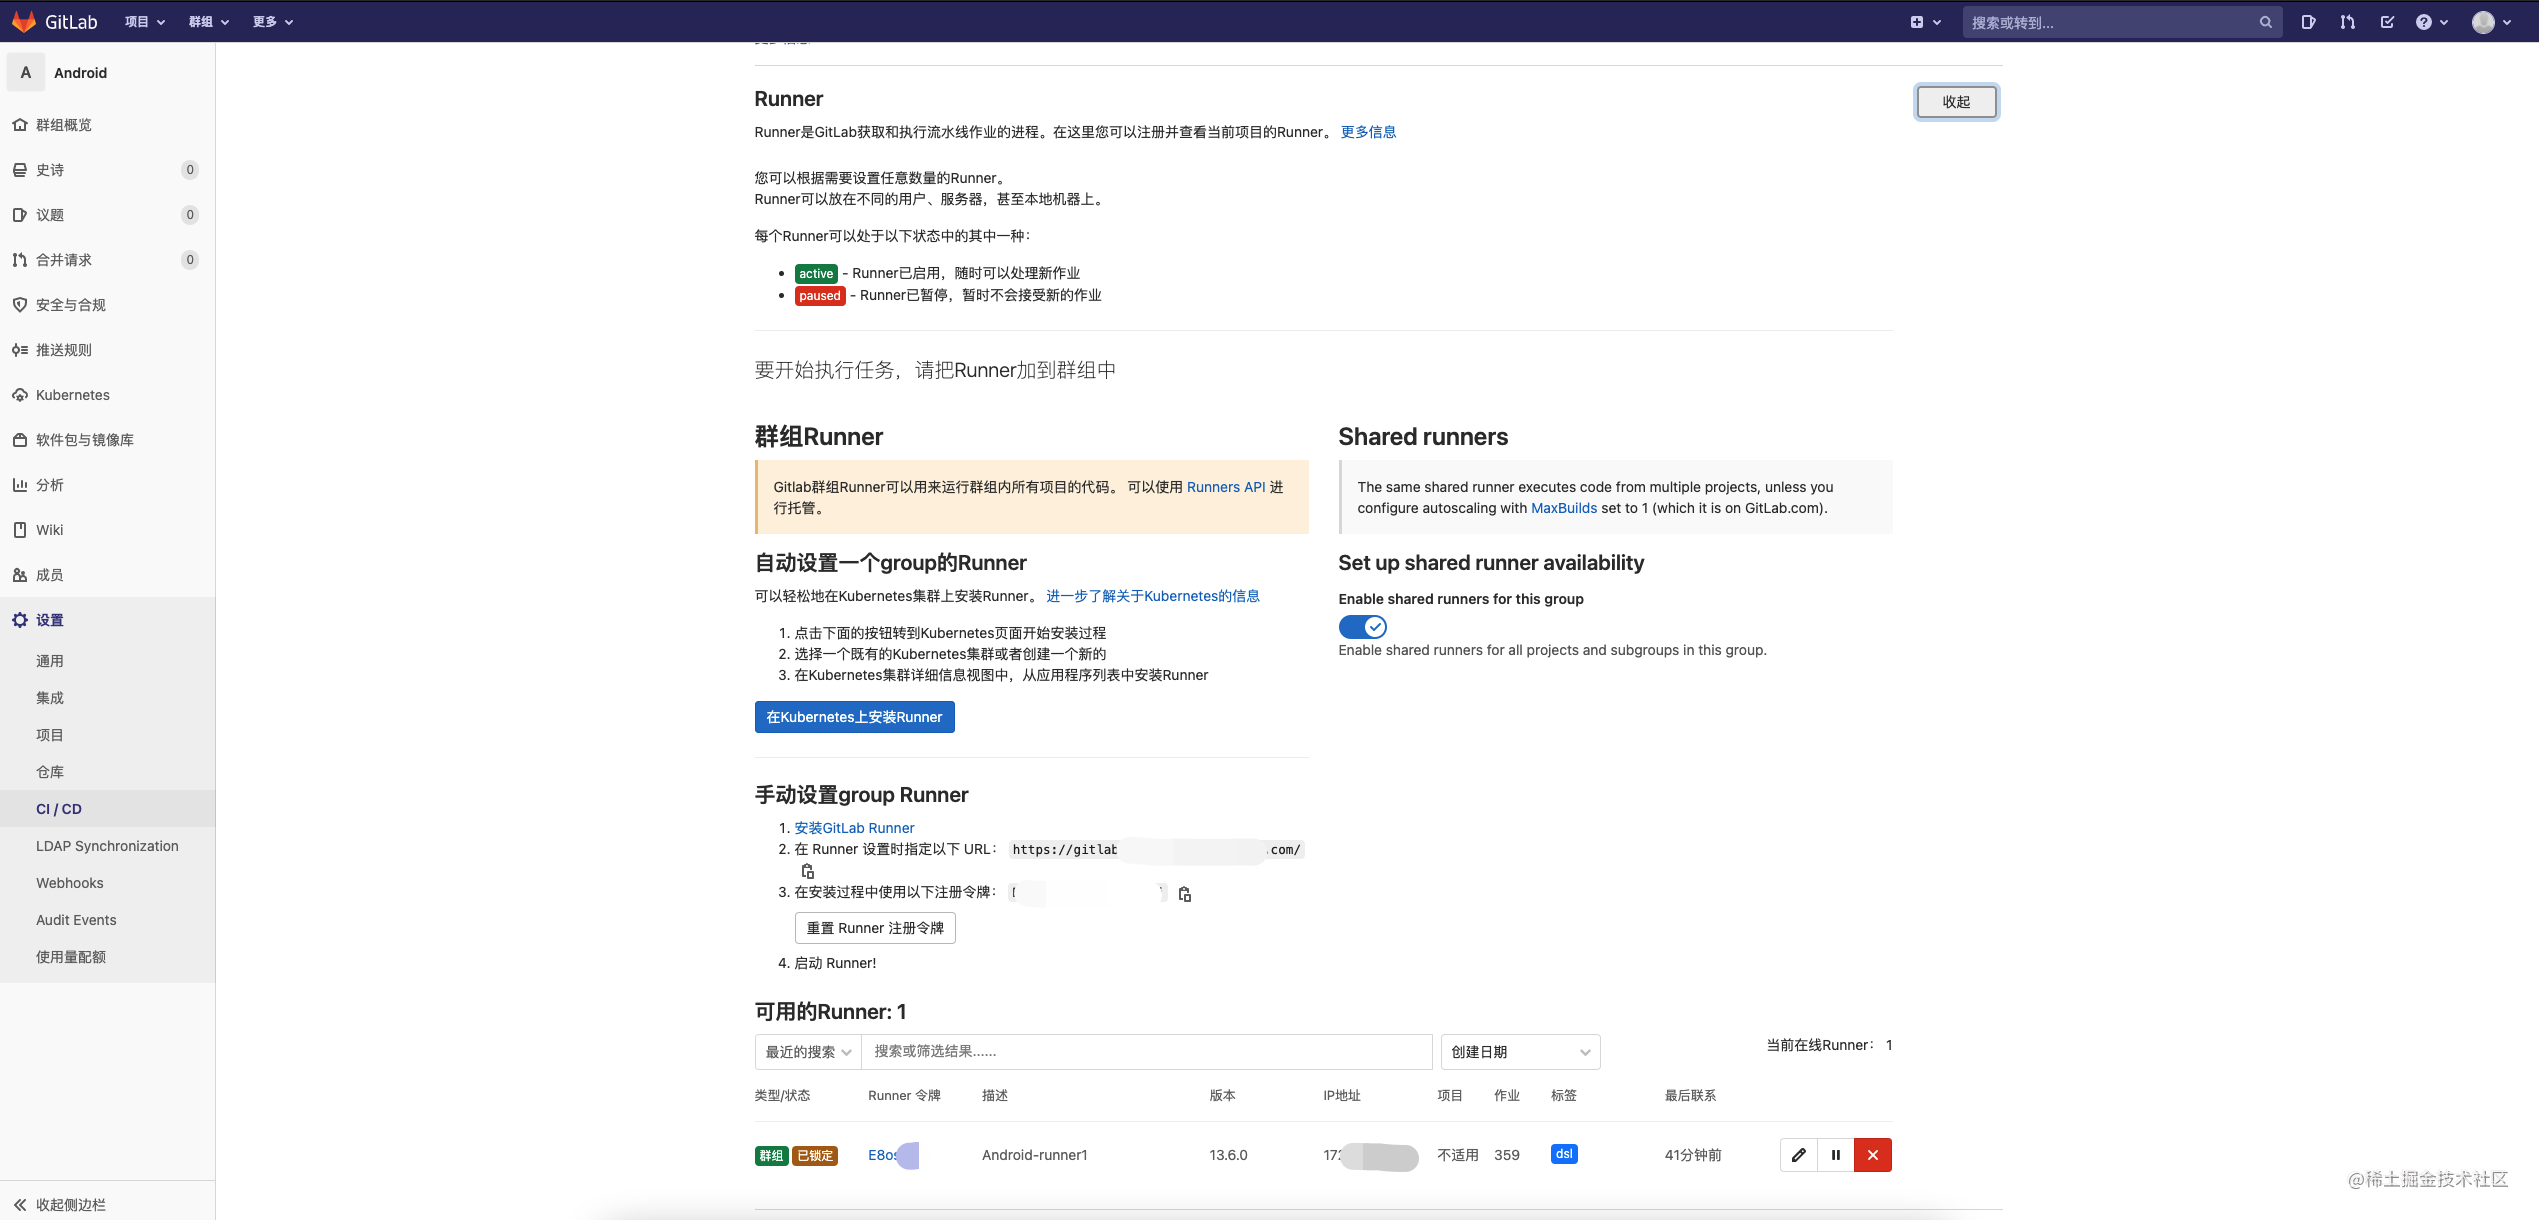
Task: Click the copy URL lock icon
Action: (806, 872)
